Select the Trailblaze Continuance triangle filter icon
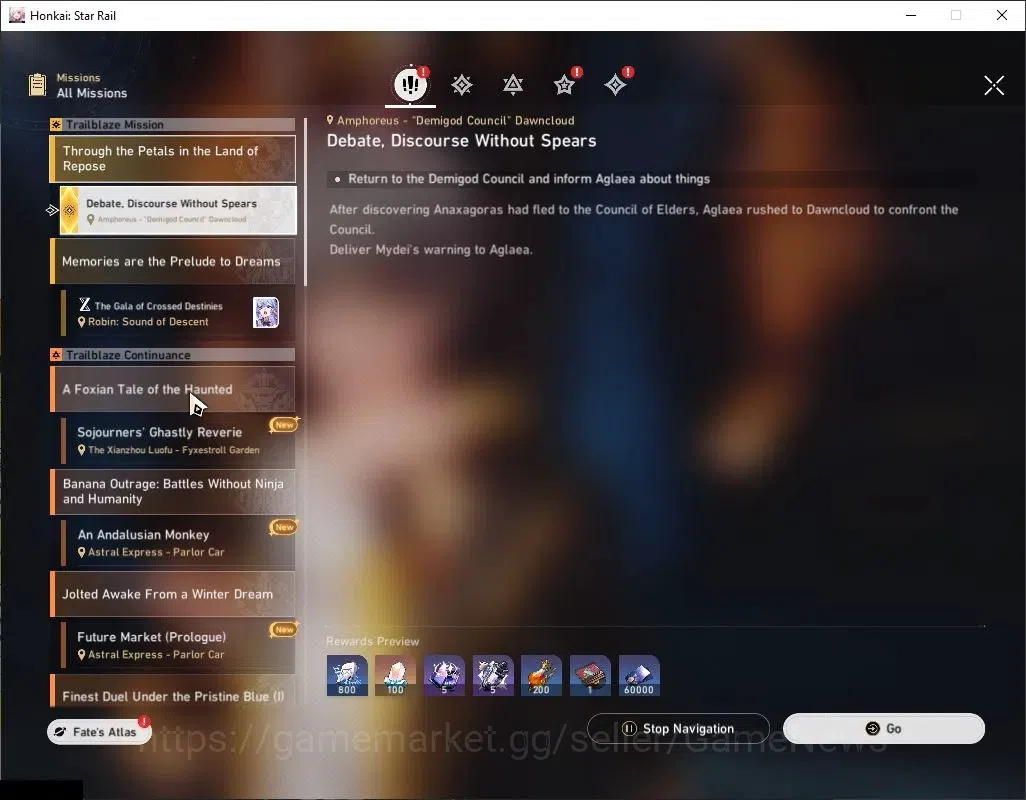This screenshot has width=1026, height=800. [x=513, y=85]
